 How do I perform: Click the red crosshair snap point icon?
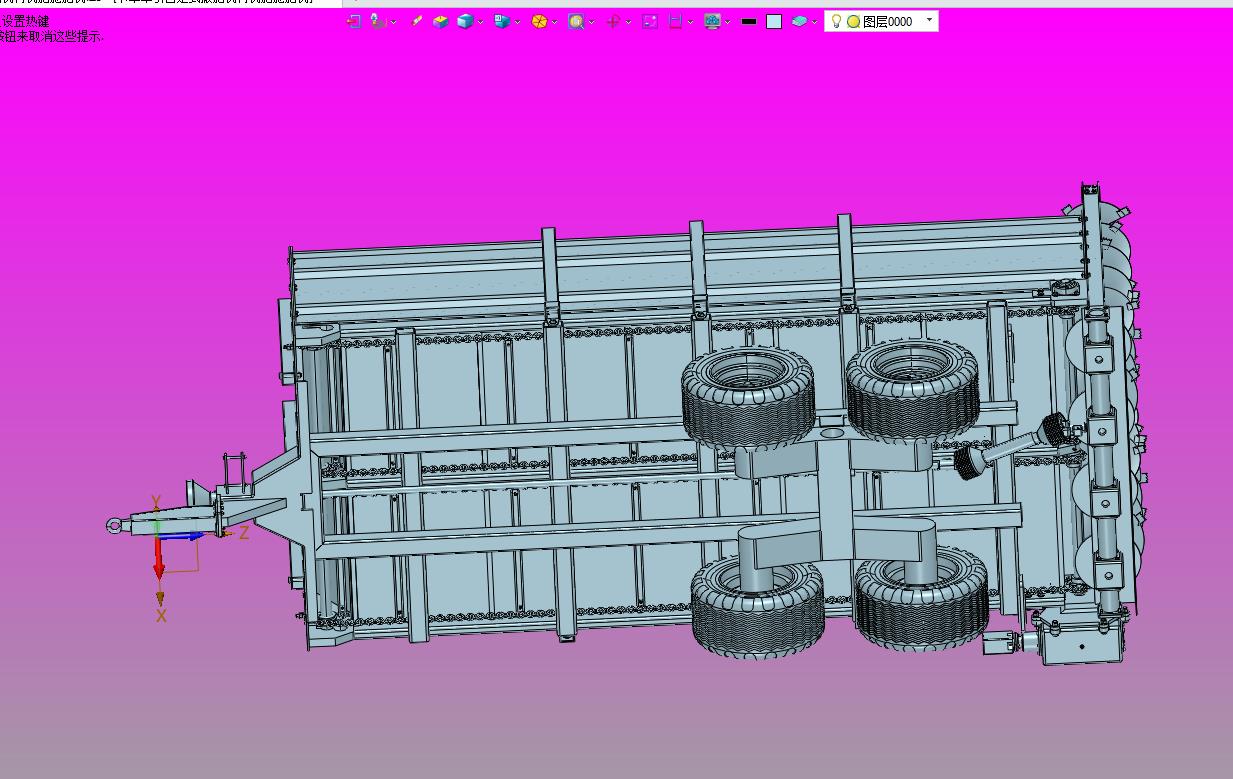[x=613, y=21]
